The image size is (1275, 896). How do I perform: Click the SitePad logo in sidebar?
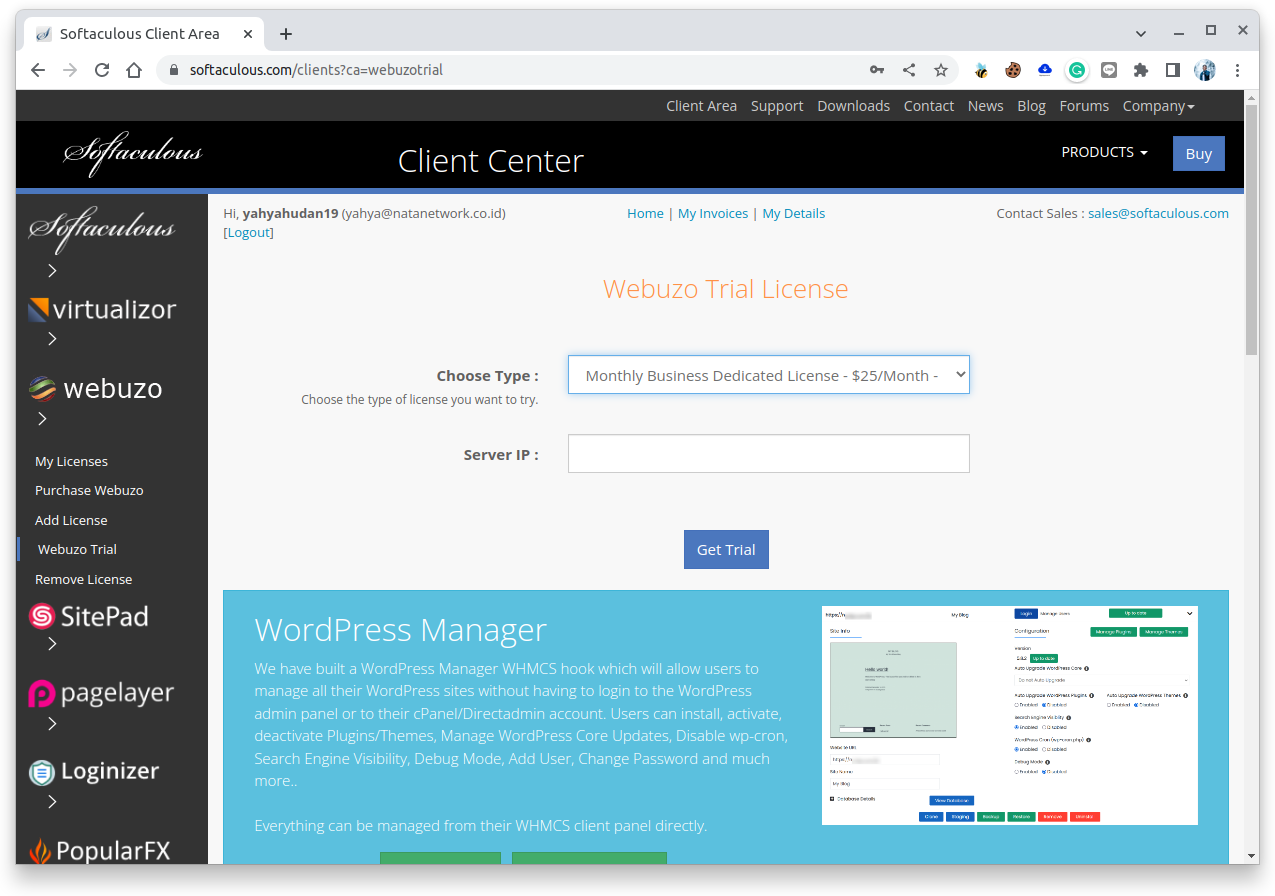[x=88, y=616]
